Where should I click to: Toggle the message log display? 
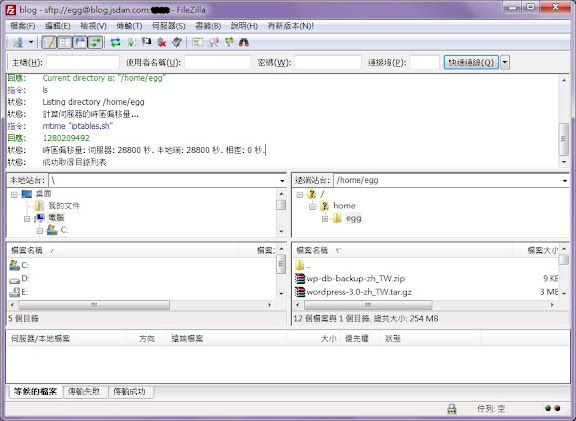[49, 43]
